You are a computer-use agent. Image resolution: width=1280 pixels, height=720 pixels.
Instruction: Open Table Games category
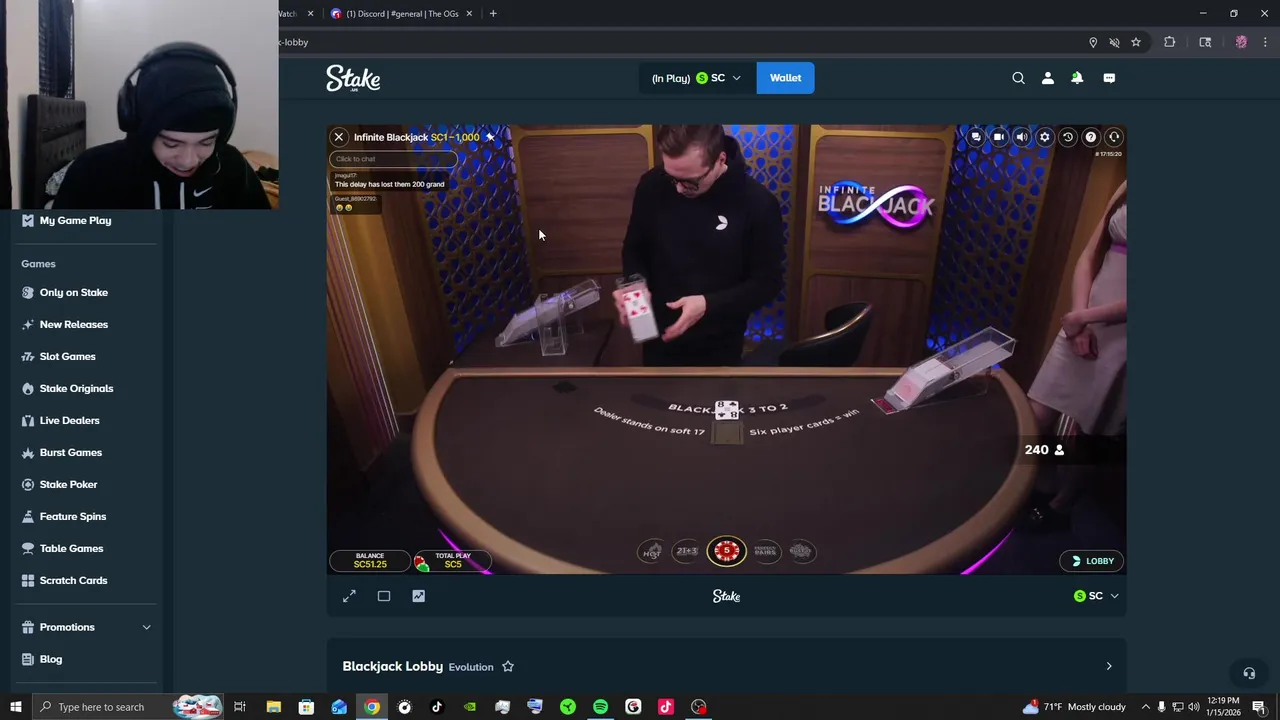coord(71,548)
